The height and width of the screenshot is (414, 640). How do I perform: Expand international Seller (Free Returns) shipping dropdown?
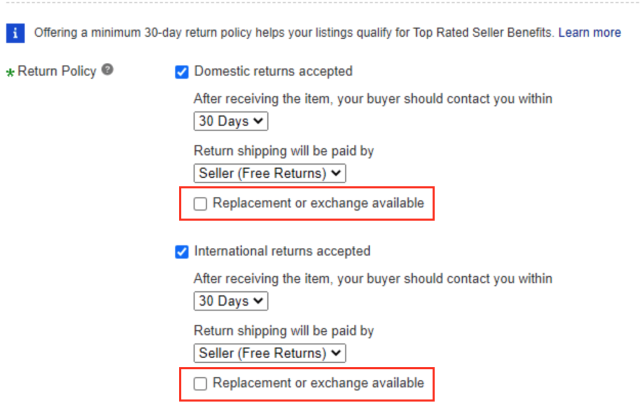tap(270, 353)
